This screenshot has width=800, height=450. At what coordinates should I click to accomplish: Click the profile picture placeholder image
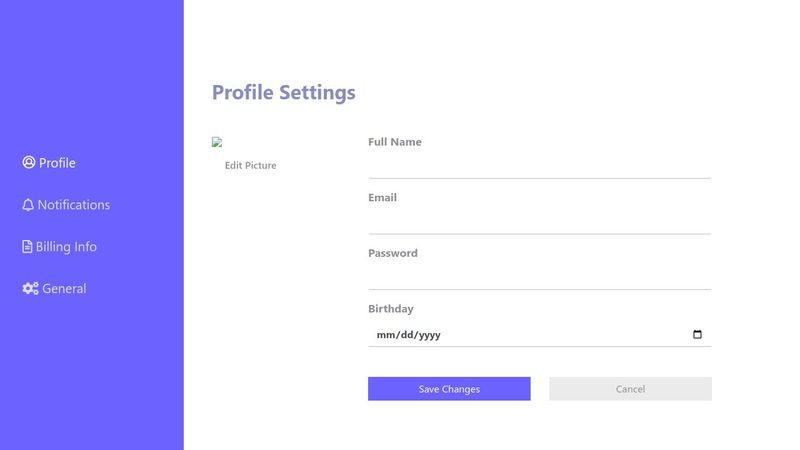tap(217, 143)
